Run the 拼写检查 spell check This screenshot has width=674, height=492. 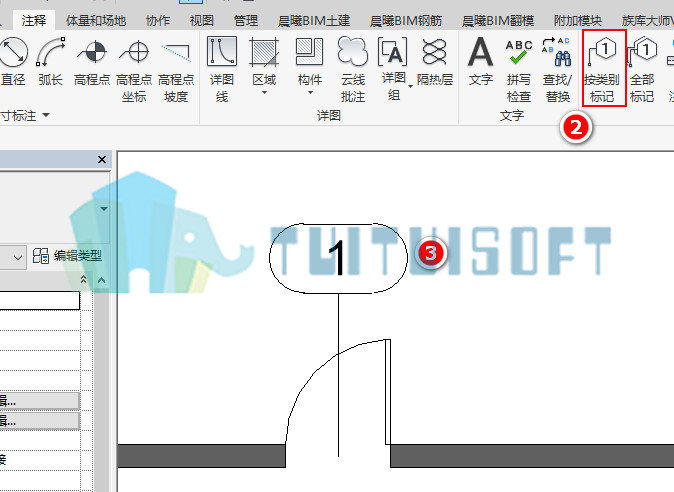[519, 71]
